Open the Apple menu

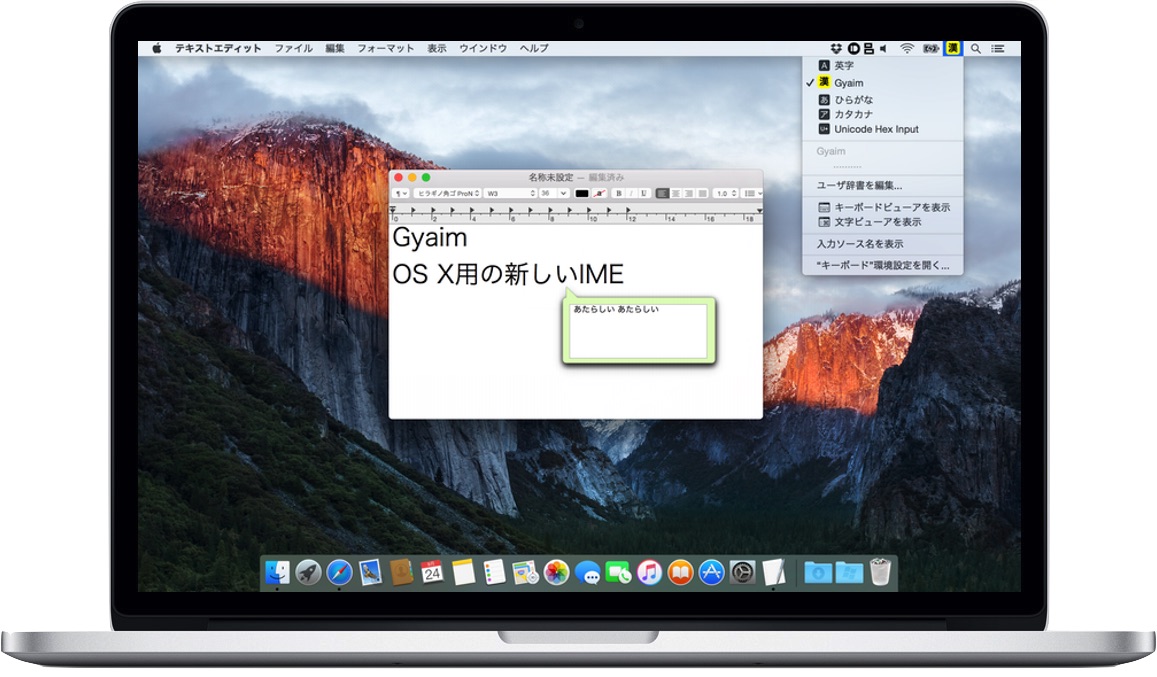(x=156, y=48)
